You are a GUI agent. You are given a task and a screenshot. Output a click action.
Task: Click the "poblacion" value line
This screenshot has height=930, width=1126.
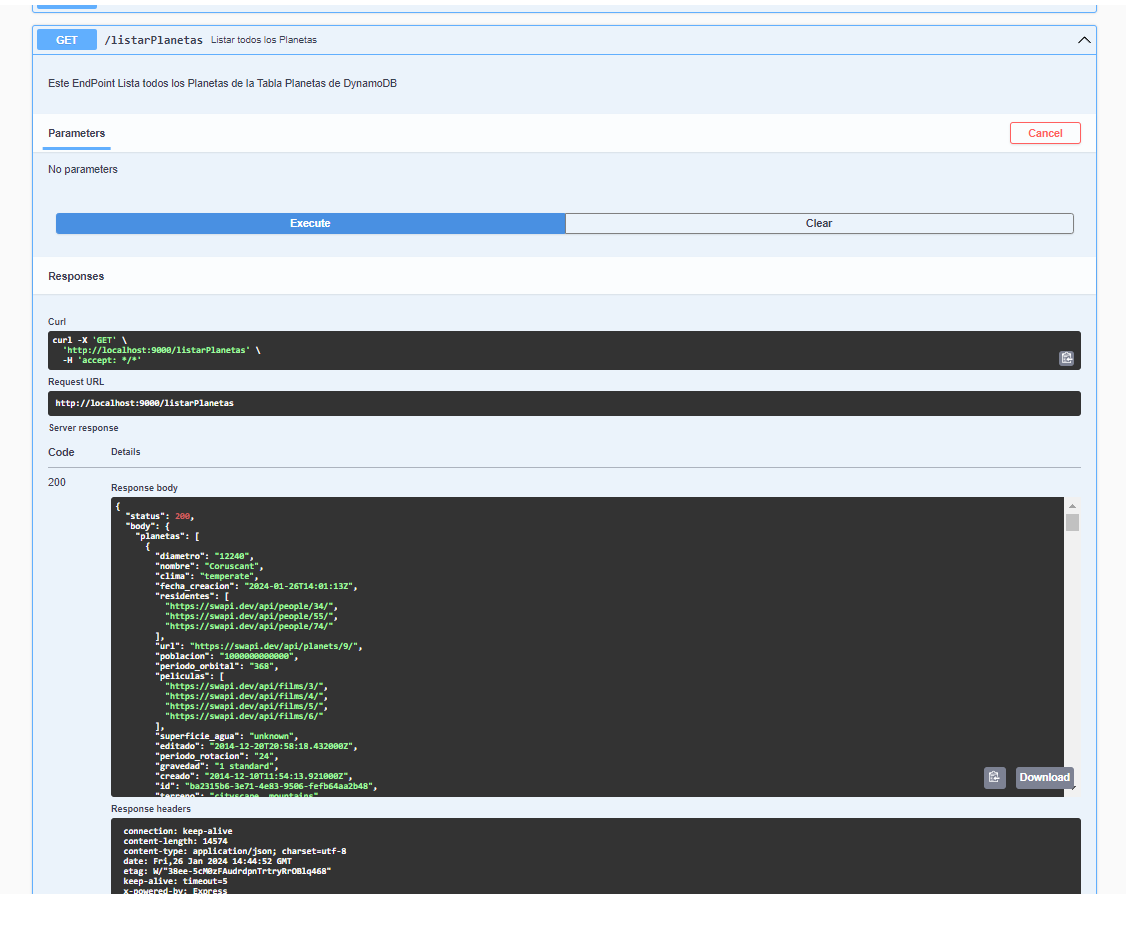coord(226,656)
